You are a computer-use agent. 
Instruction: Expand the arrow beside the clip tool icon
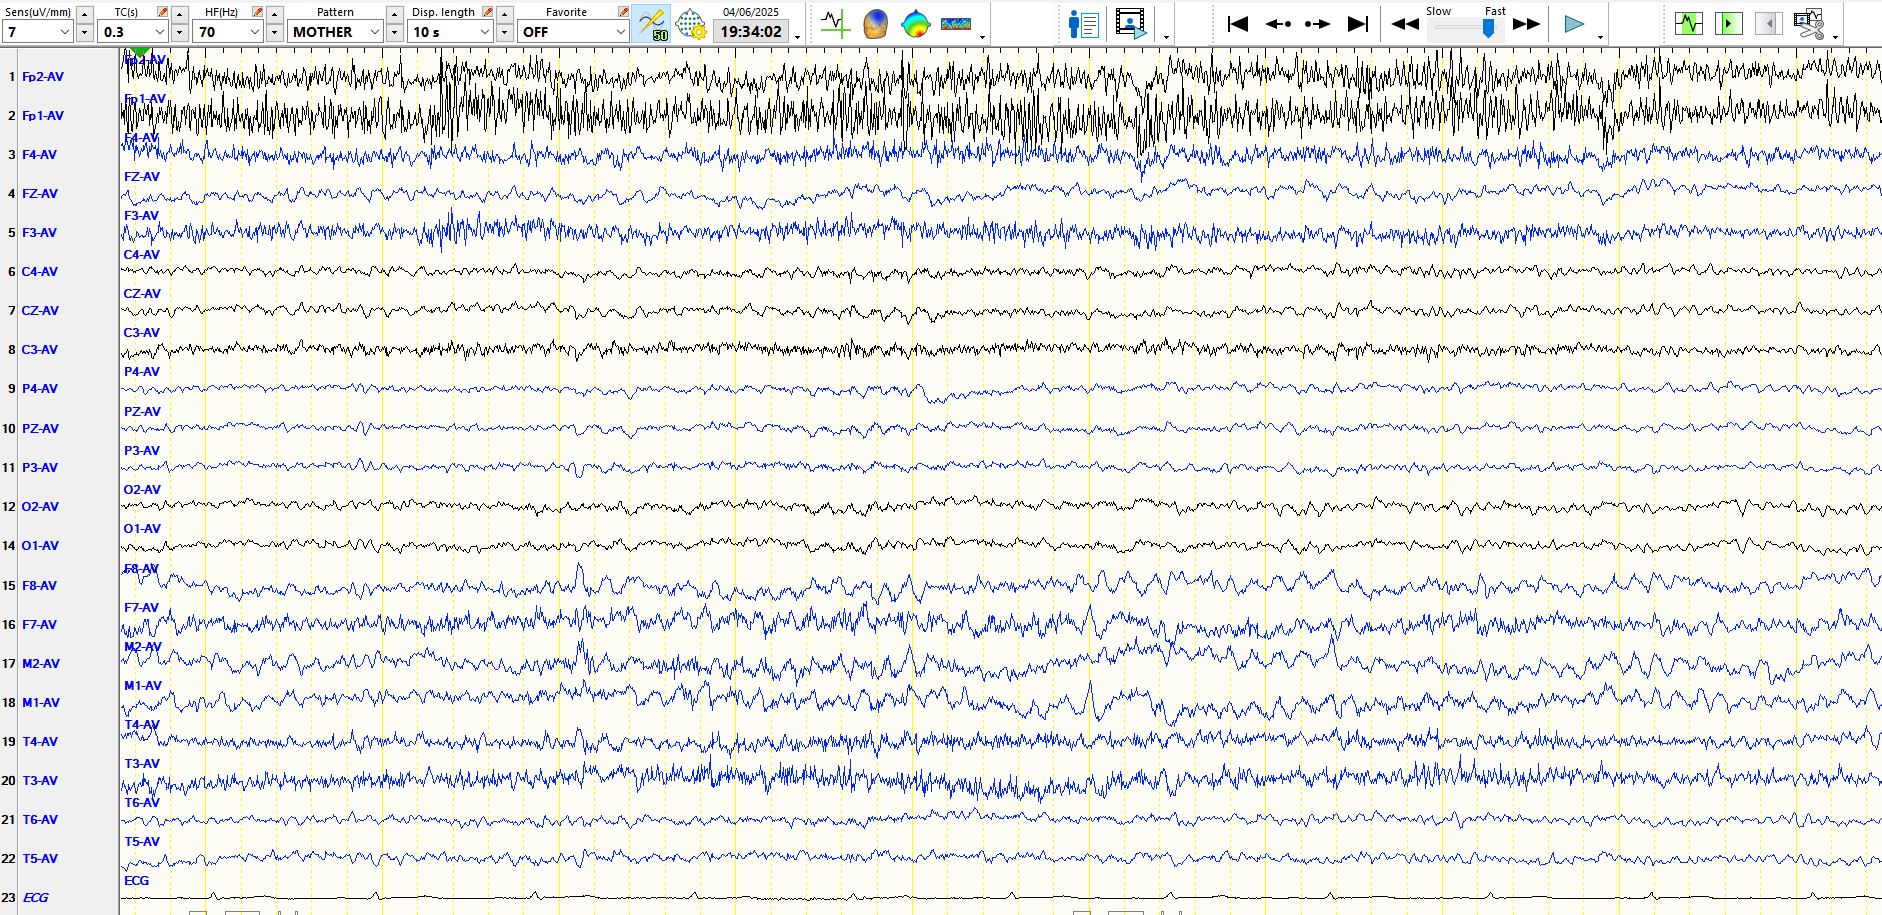(x=1835, y=37)
